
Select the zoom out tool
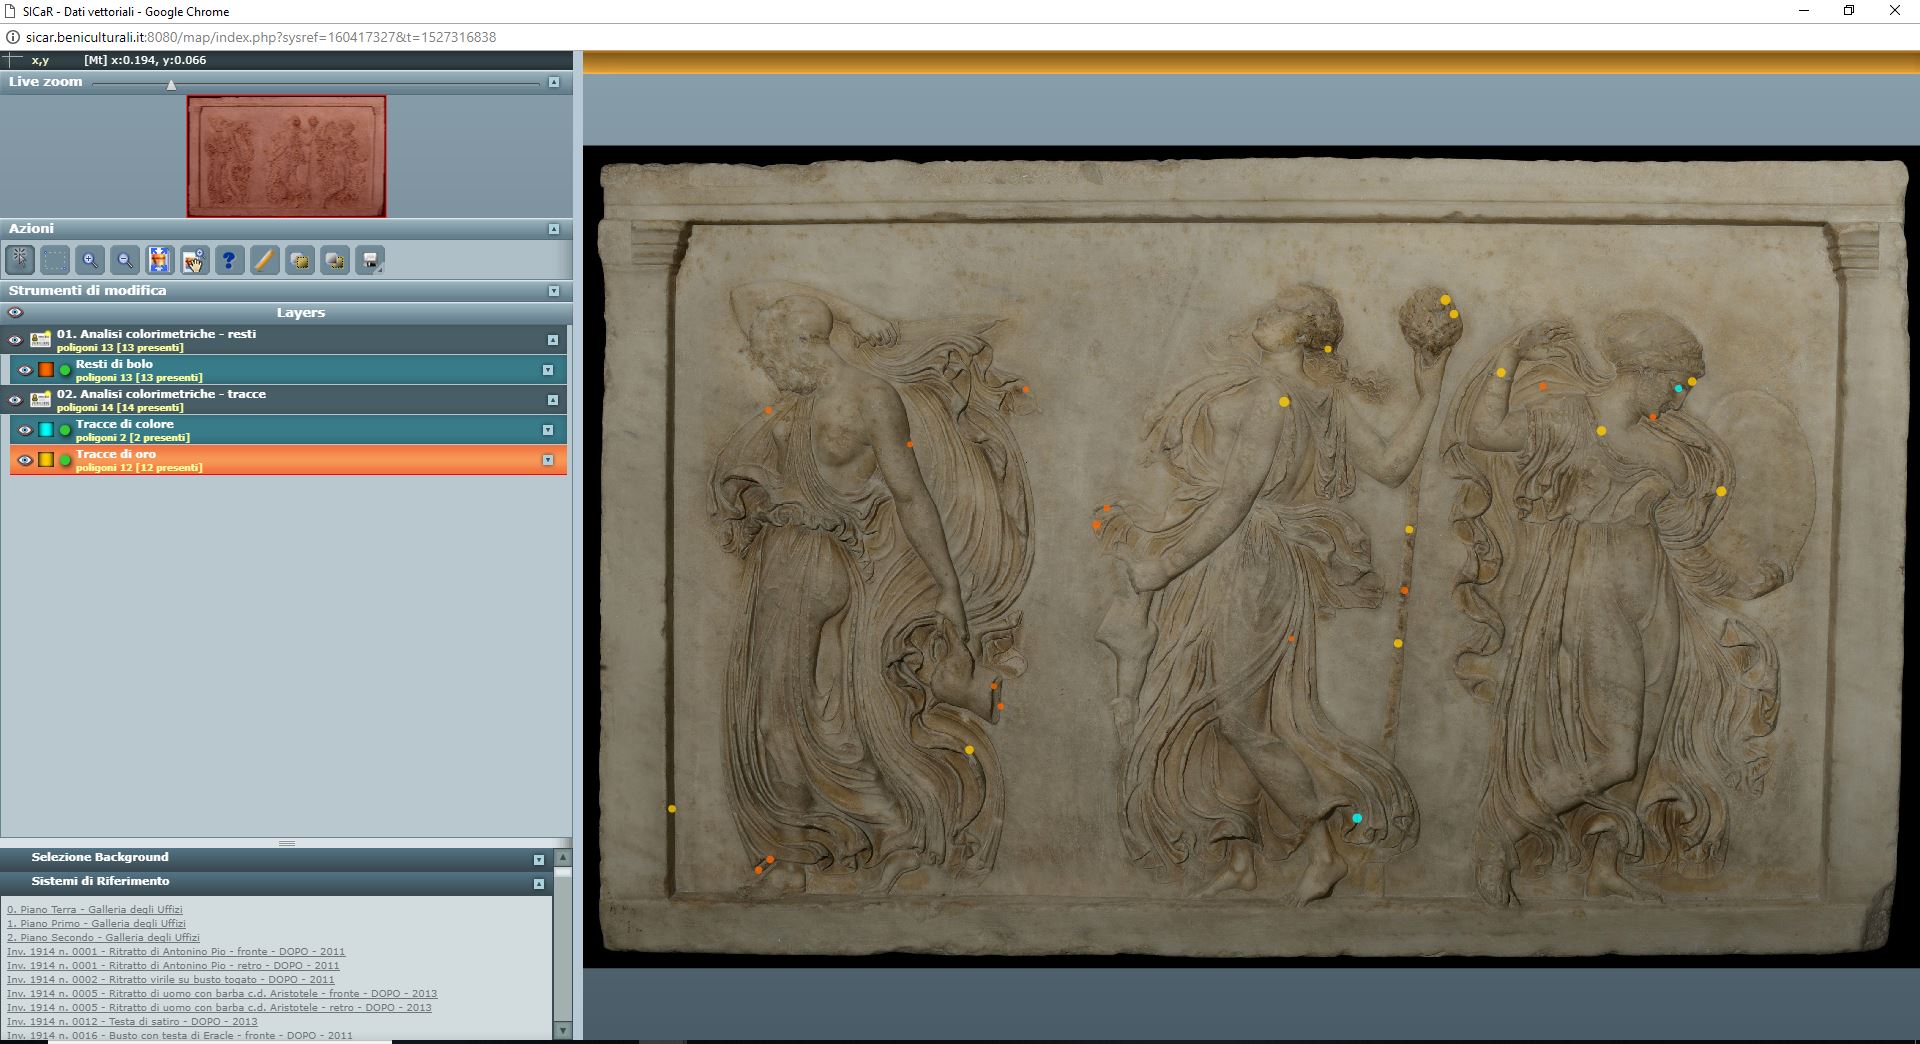tap(124, 260)
